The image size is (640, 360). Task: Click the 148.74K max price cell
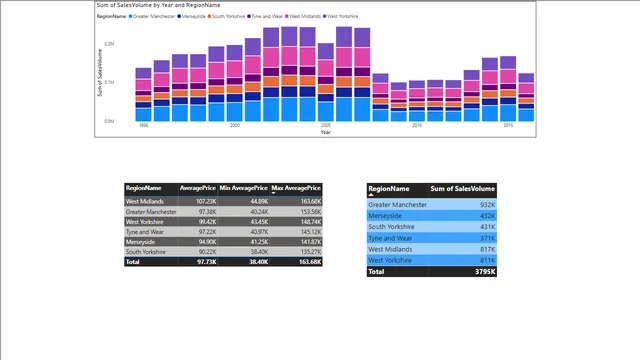[311, 222]
